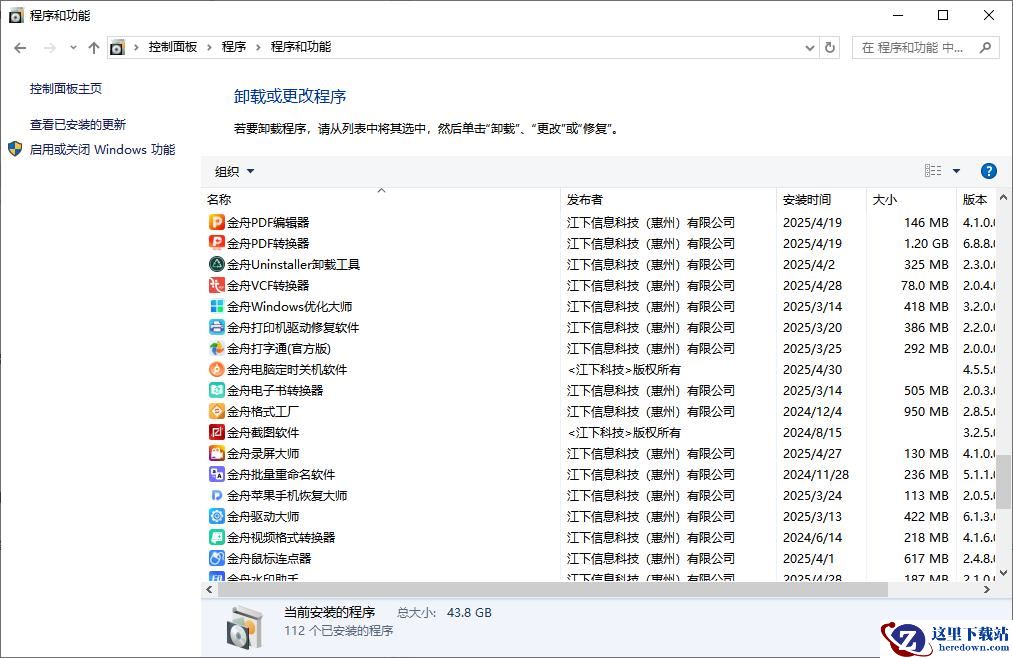
Task: Expand the view options dropdown arrow
Action: pyautogui.click(x=956, y=171)
